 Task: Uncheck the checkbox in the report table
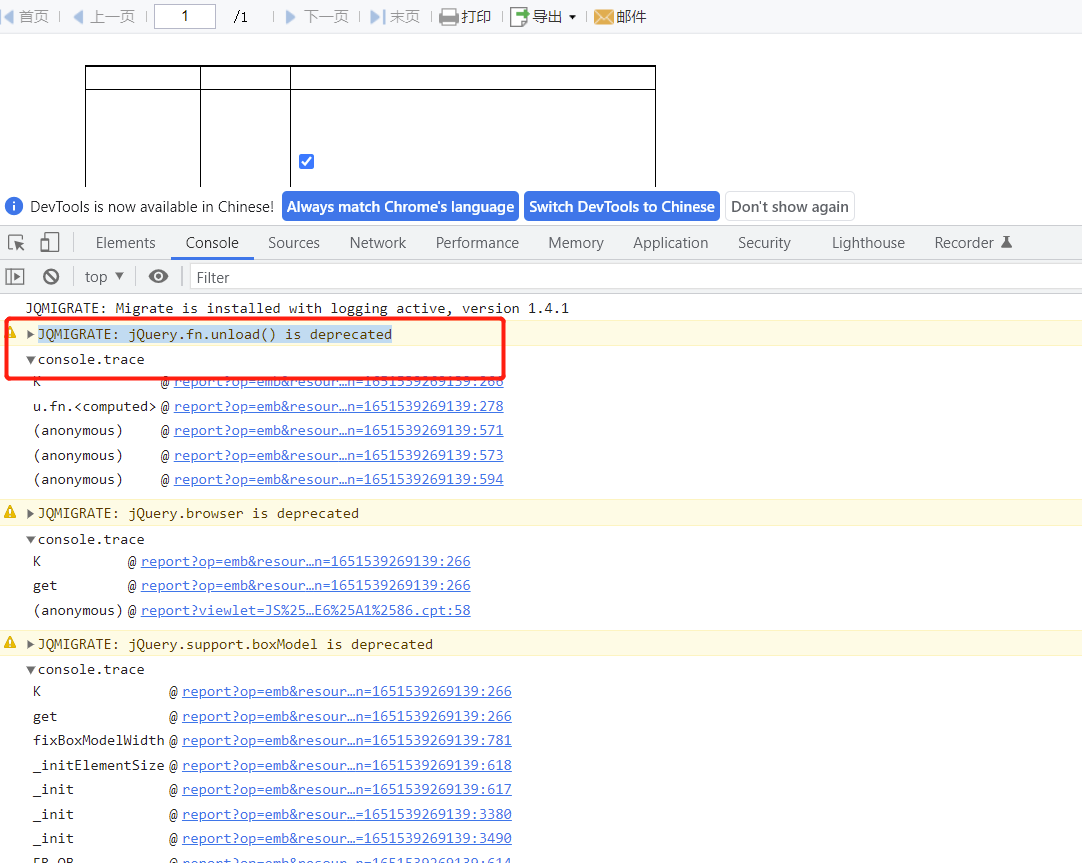pos(306,161)
